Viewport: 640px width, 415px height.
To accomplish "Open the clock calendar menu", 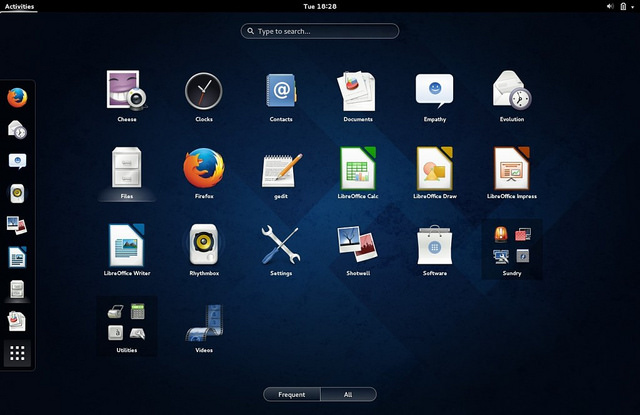I will tap(319, 6).
